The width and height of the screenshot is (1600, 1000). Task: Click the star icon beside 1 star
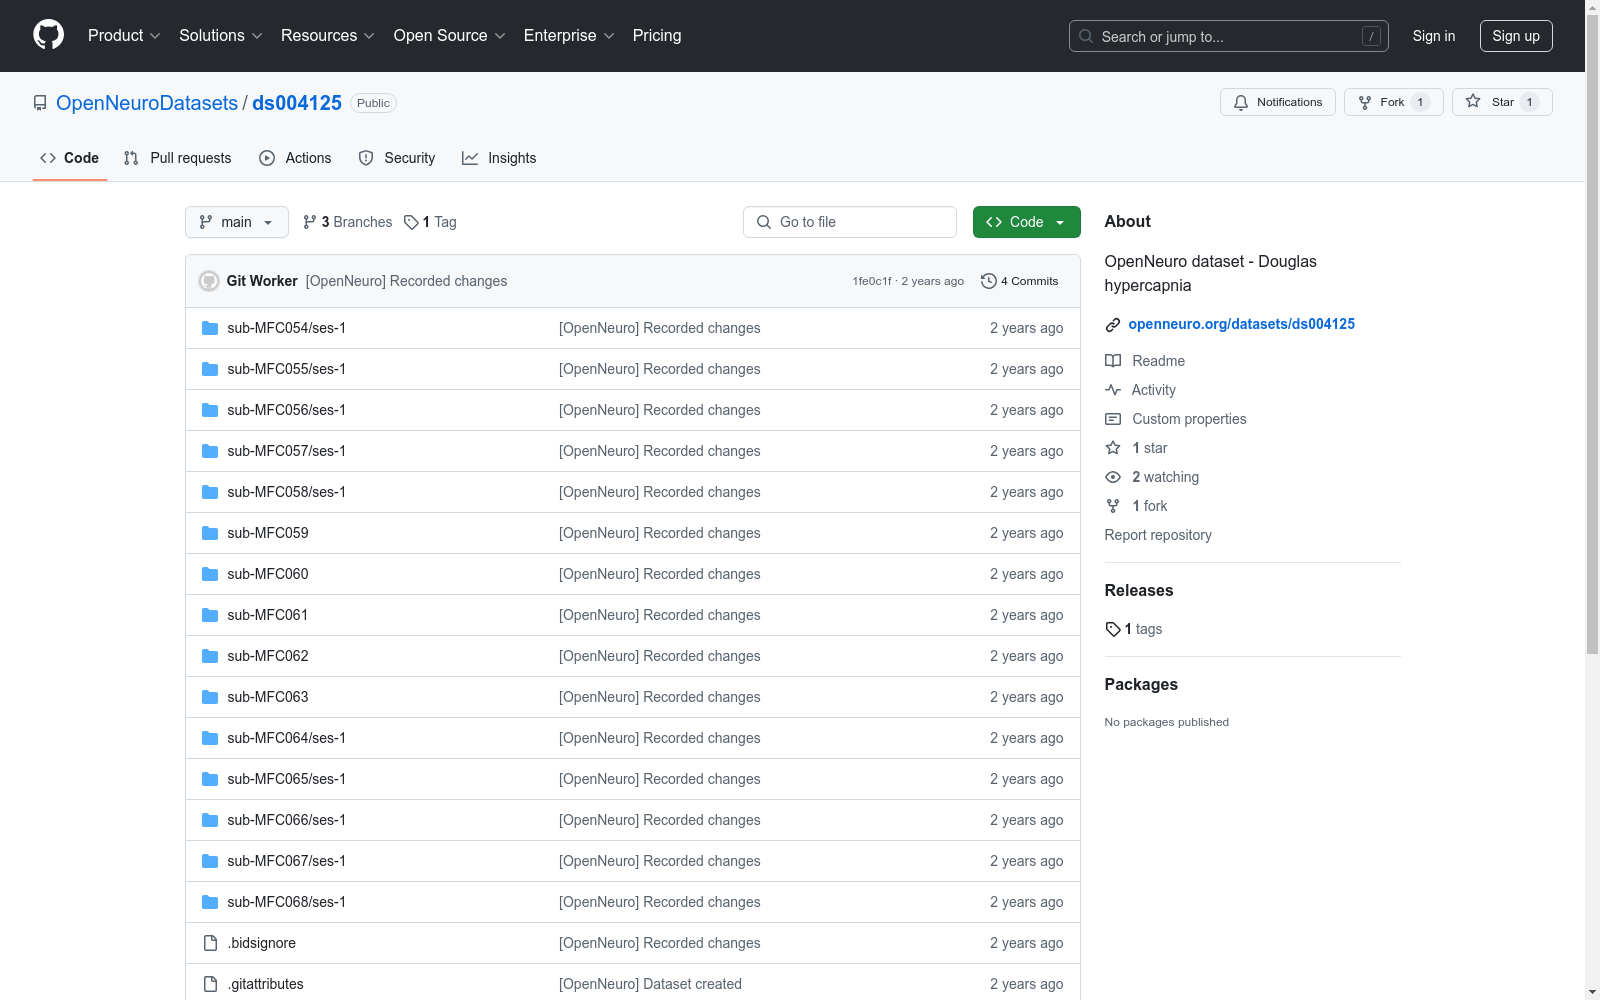(x=1113, y=448)
